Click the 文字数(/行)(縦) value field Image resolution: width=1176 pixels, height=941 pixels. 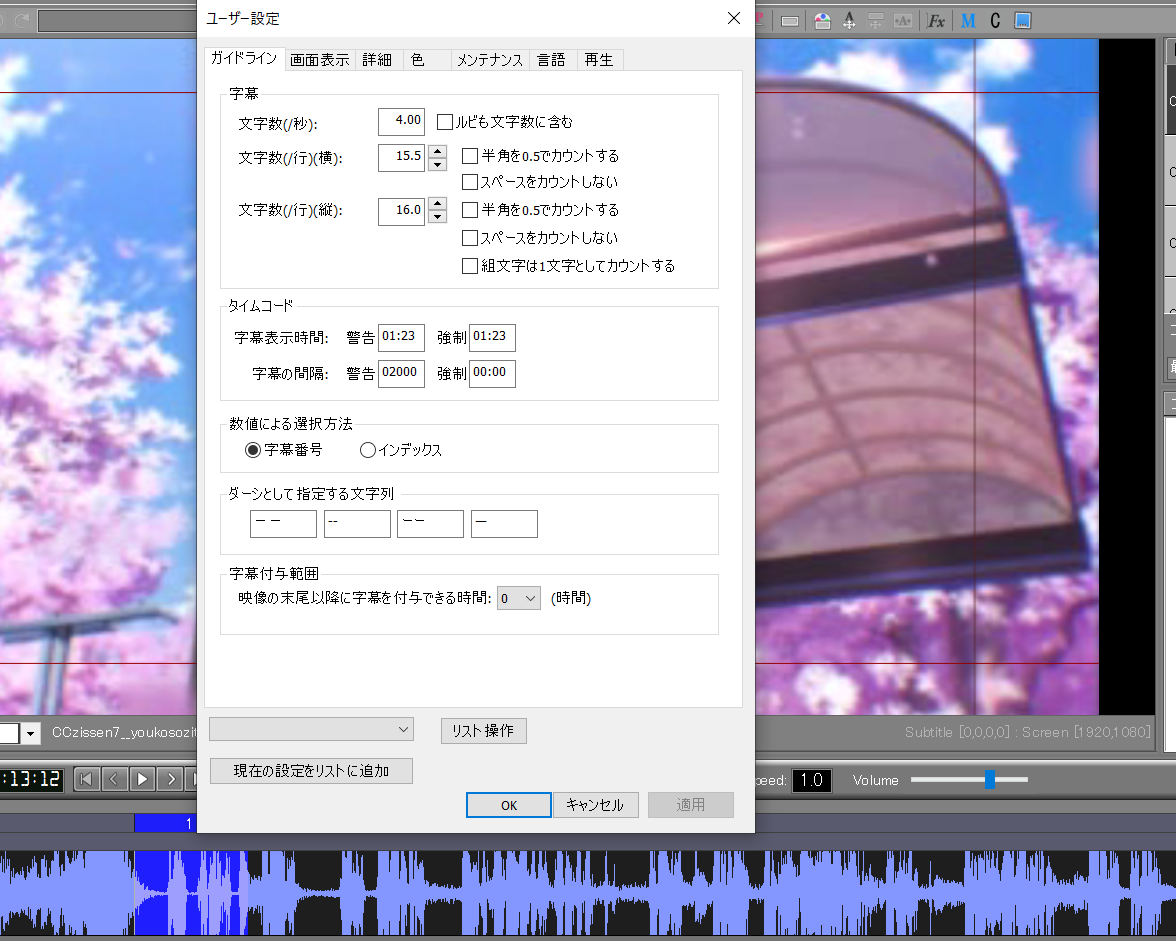pyautogui.click(x=401, y=211)
